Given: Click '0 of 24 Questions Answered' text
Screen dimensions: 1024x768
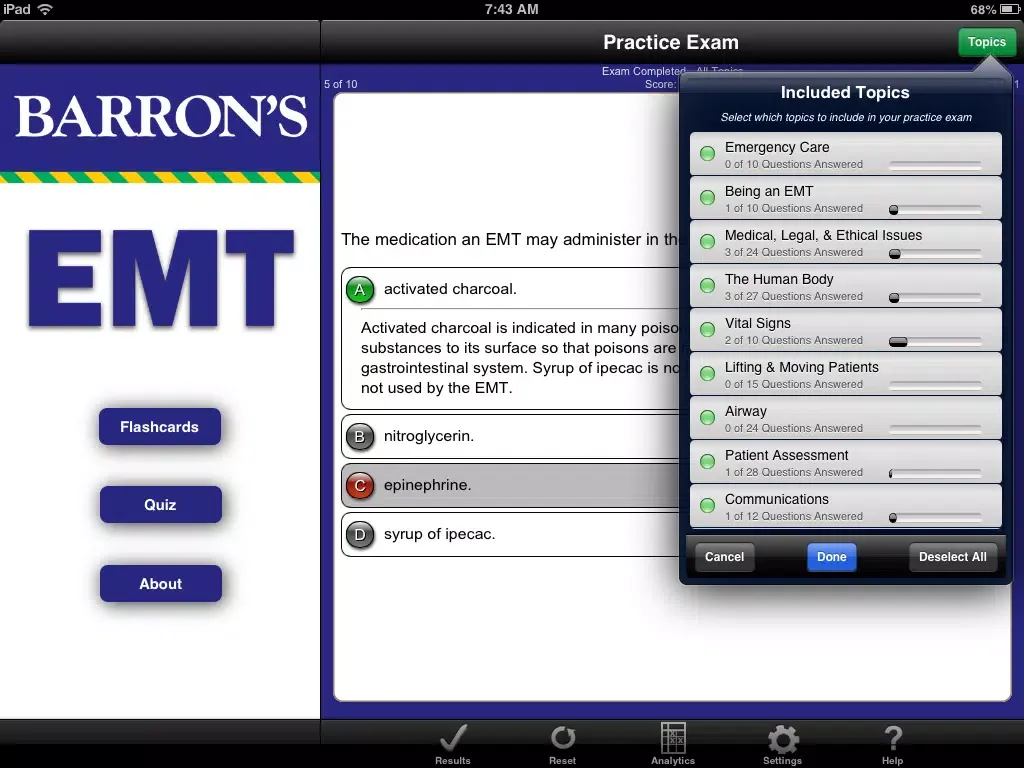Looking at the screenshot, I should coord(793,428).
